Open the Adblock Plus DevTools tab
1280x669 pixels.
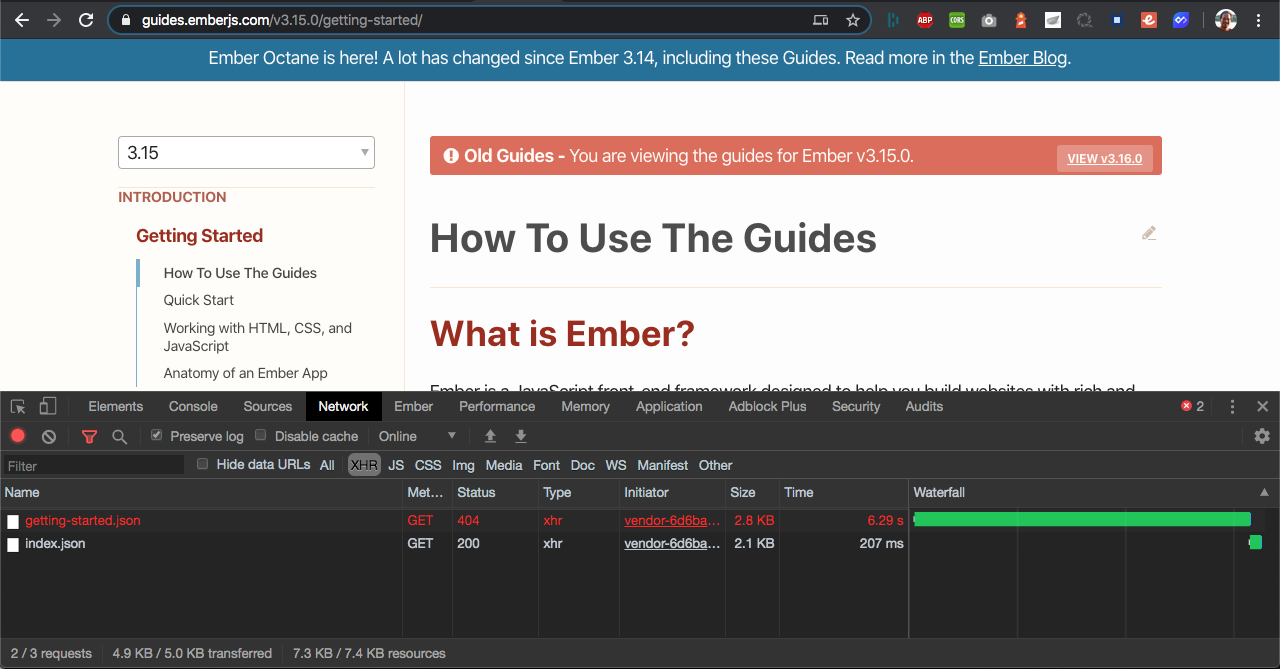click(x=767, y=406)
